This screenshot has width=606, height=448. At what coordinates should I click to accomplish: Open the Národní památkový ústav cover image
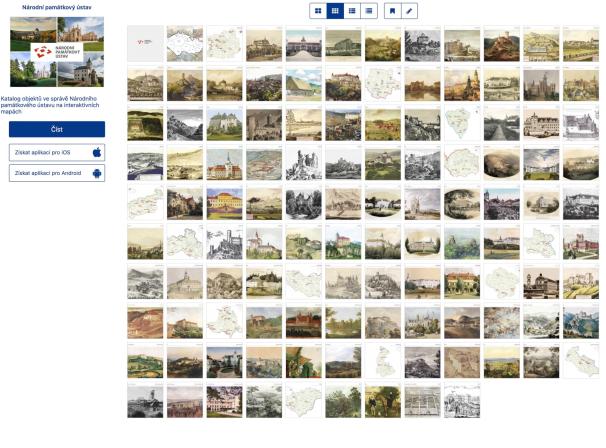pyautogui.click(x=57, y=52)
